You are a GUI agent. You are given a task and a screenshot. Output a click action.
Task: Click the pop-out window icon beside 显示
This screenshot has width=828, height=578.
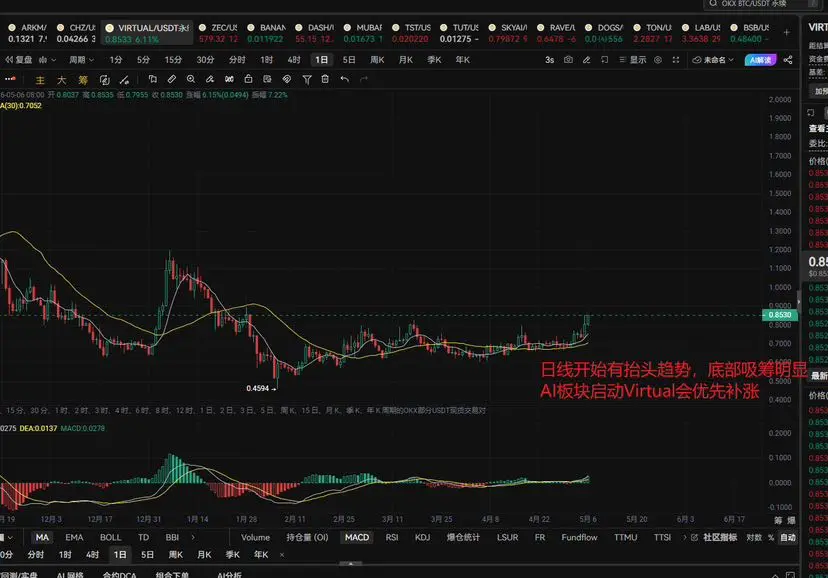click(x=605, y=60)
